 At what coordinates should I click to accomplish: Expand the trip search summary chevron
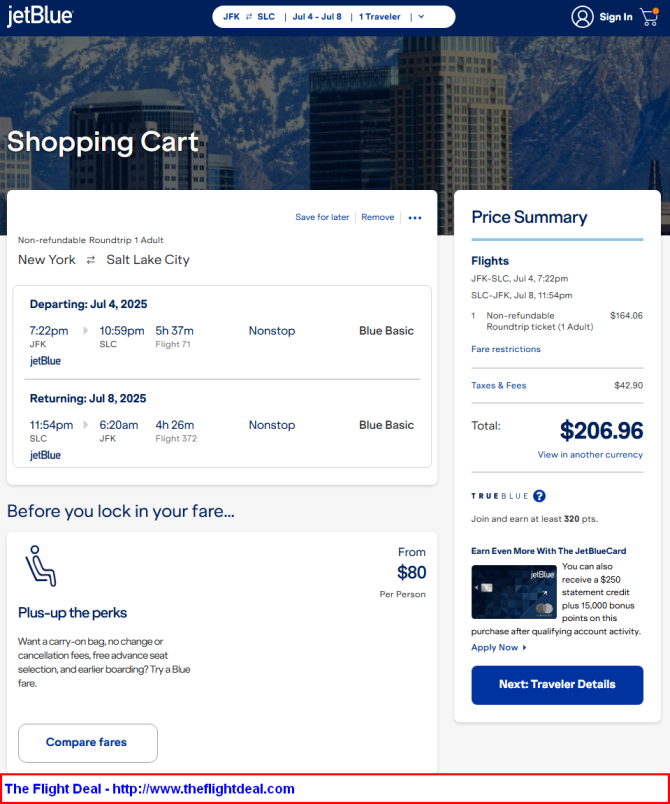coord(421,17)
